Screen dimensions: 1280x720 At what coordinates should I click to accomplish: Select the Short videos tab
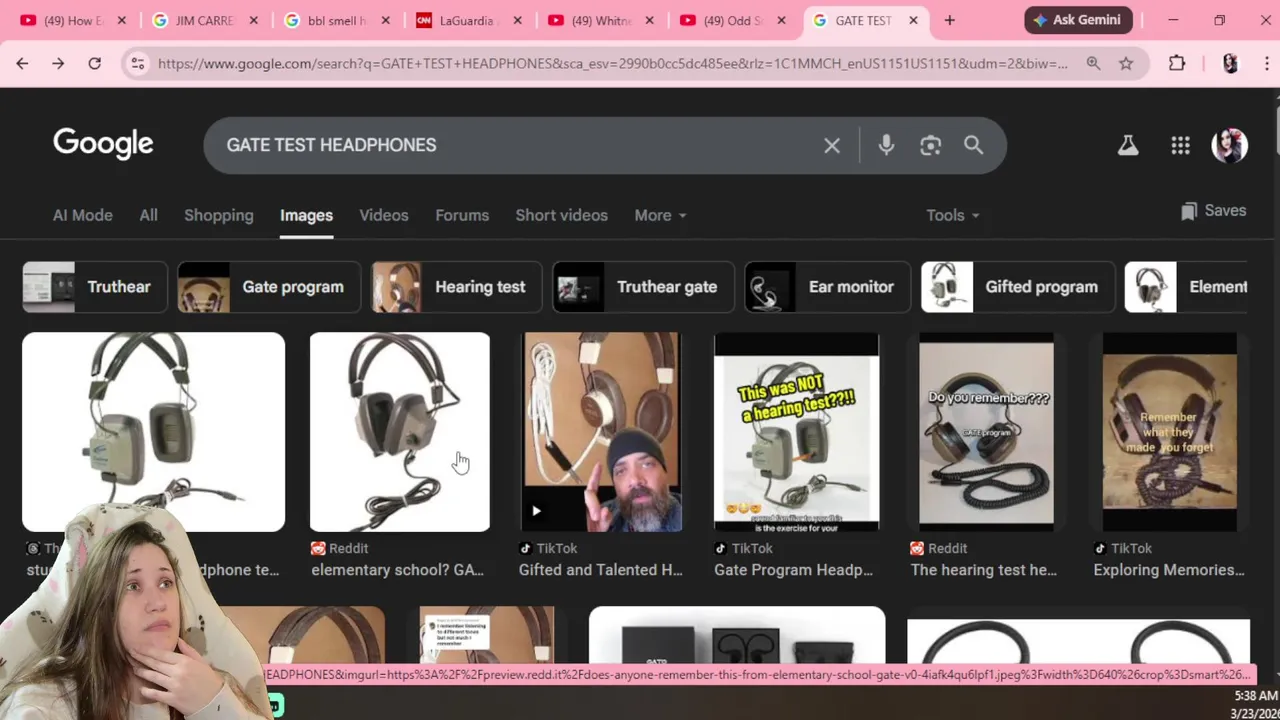coord(561,215)
